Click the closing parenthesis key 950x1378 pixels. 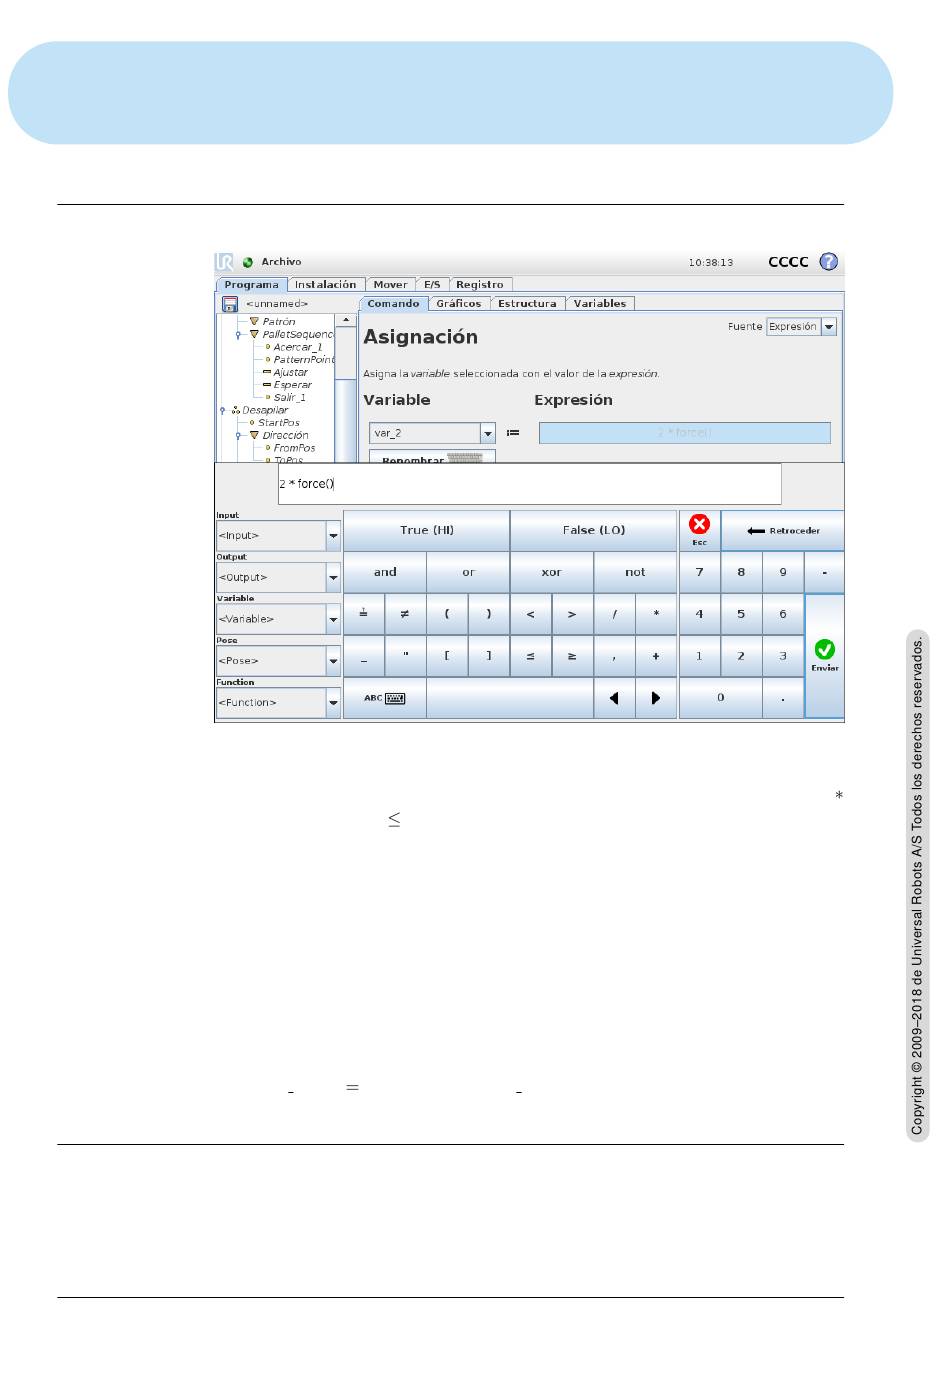pyautogui.click(x=489, y=614)
